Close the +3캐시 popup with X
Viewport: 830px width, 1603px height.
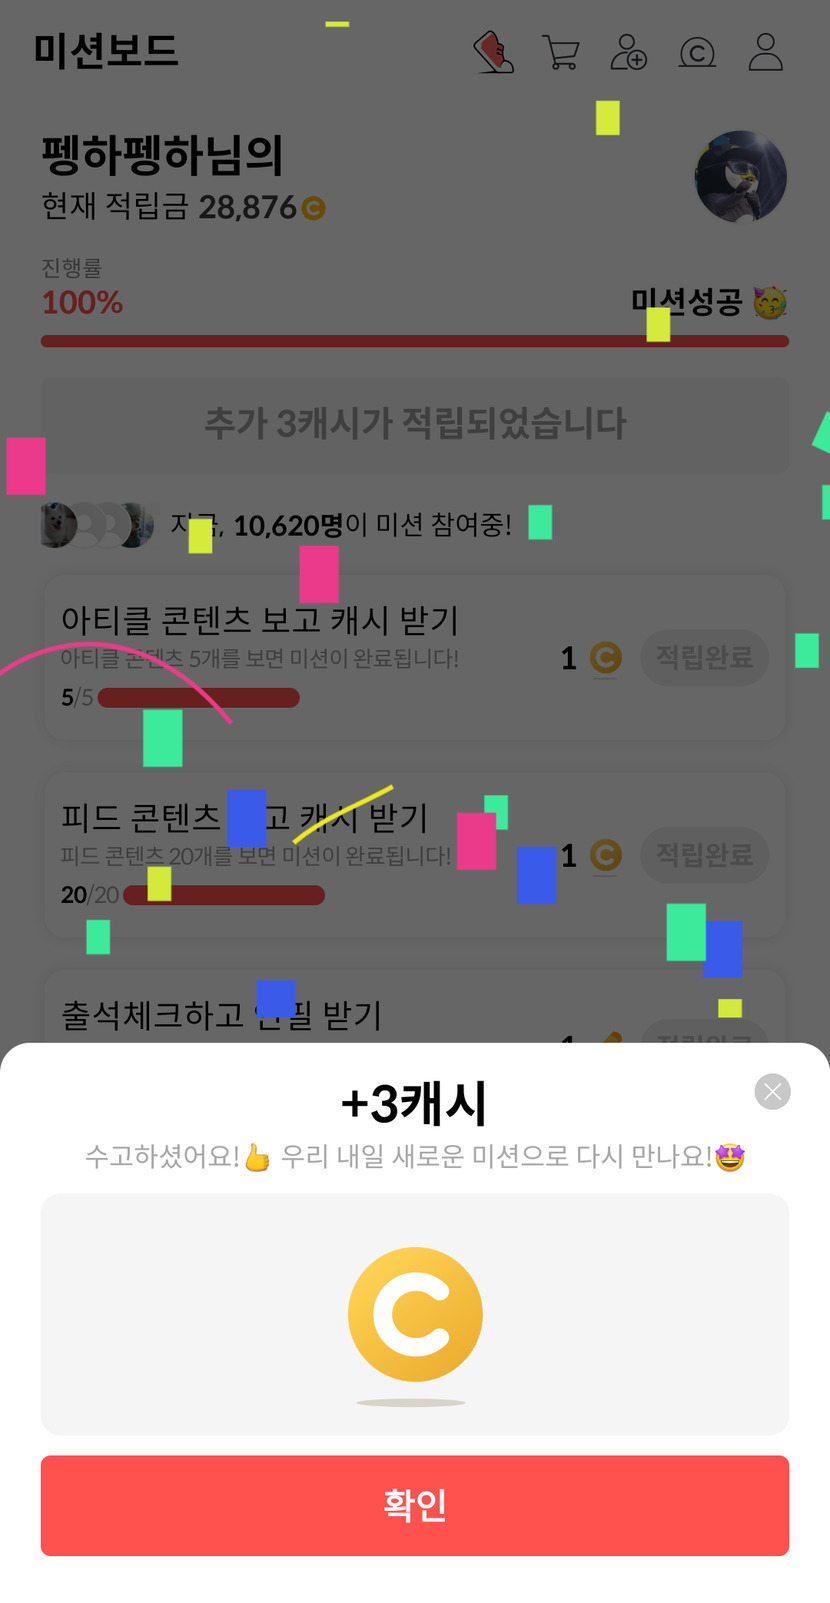773,1091
